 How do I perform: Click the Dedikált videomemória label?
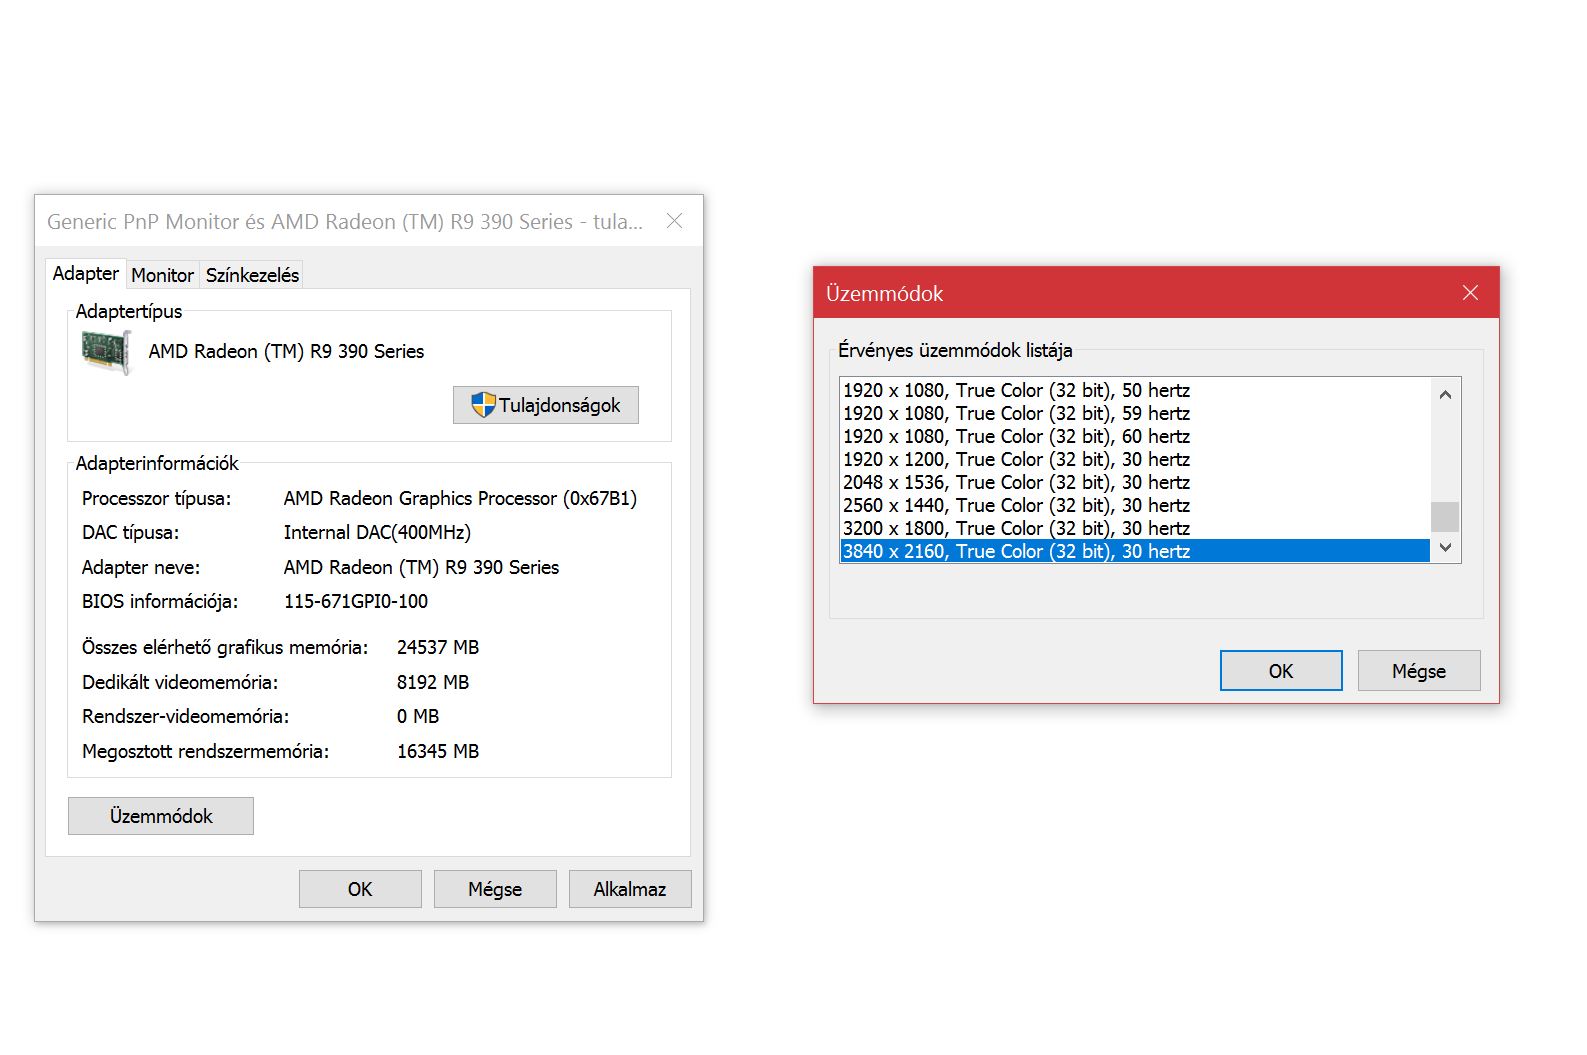tap(180, 682)
